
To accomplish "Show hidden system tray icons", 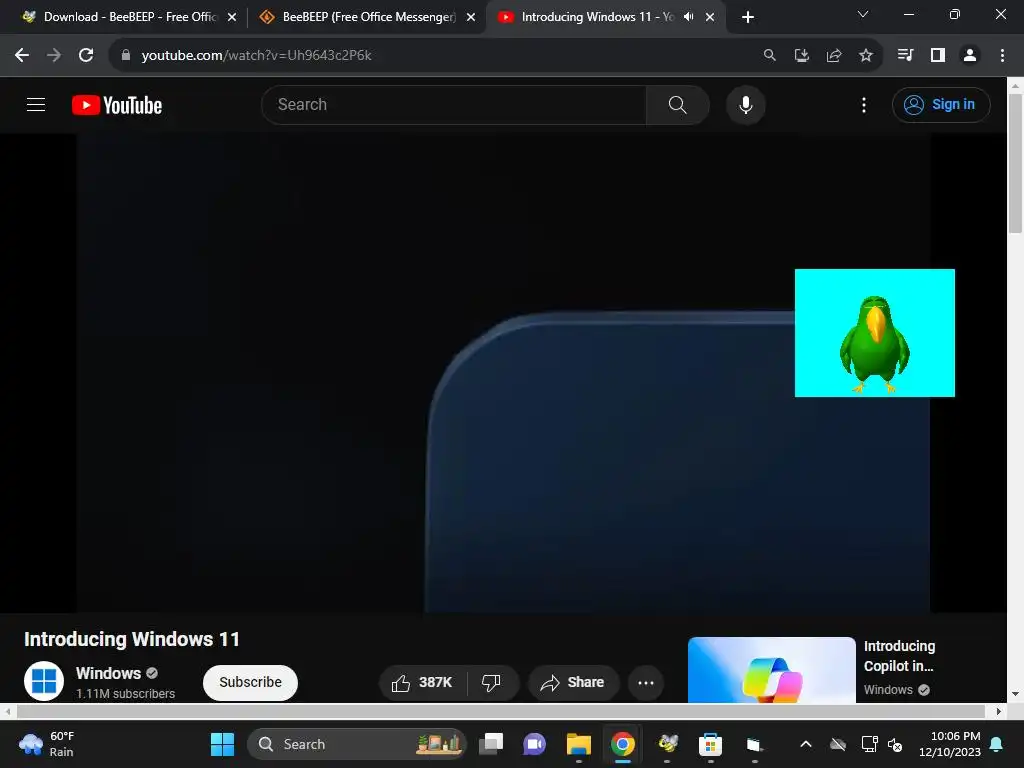I will (x=806, y=744).
